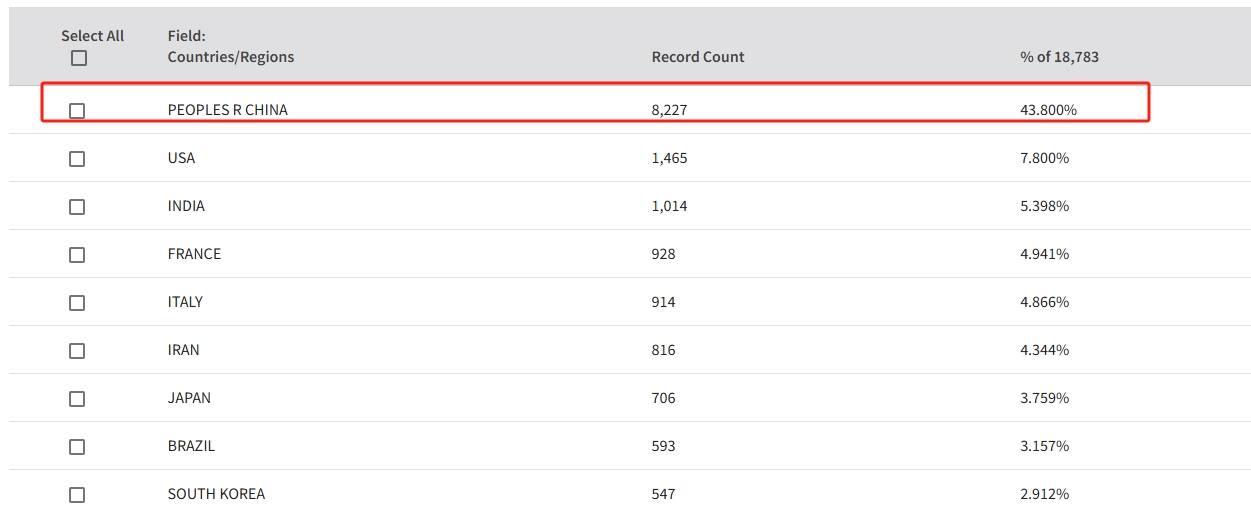The image size is (1251, 517).
Task: Click the Record Count column header
Action: tap(698, 57)
